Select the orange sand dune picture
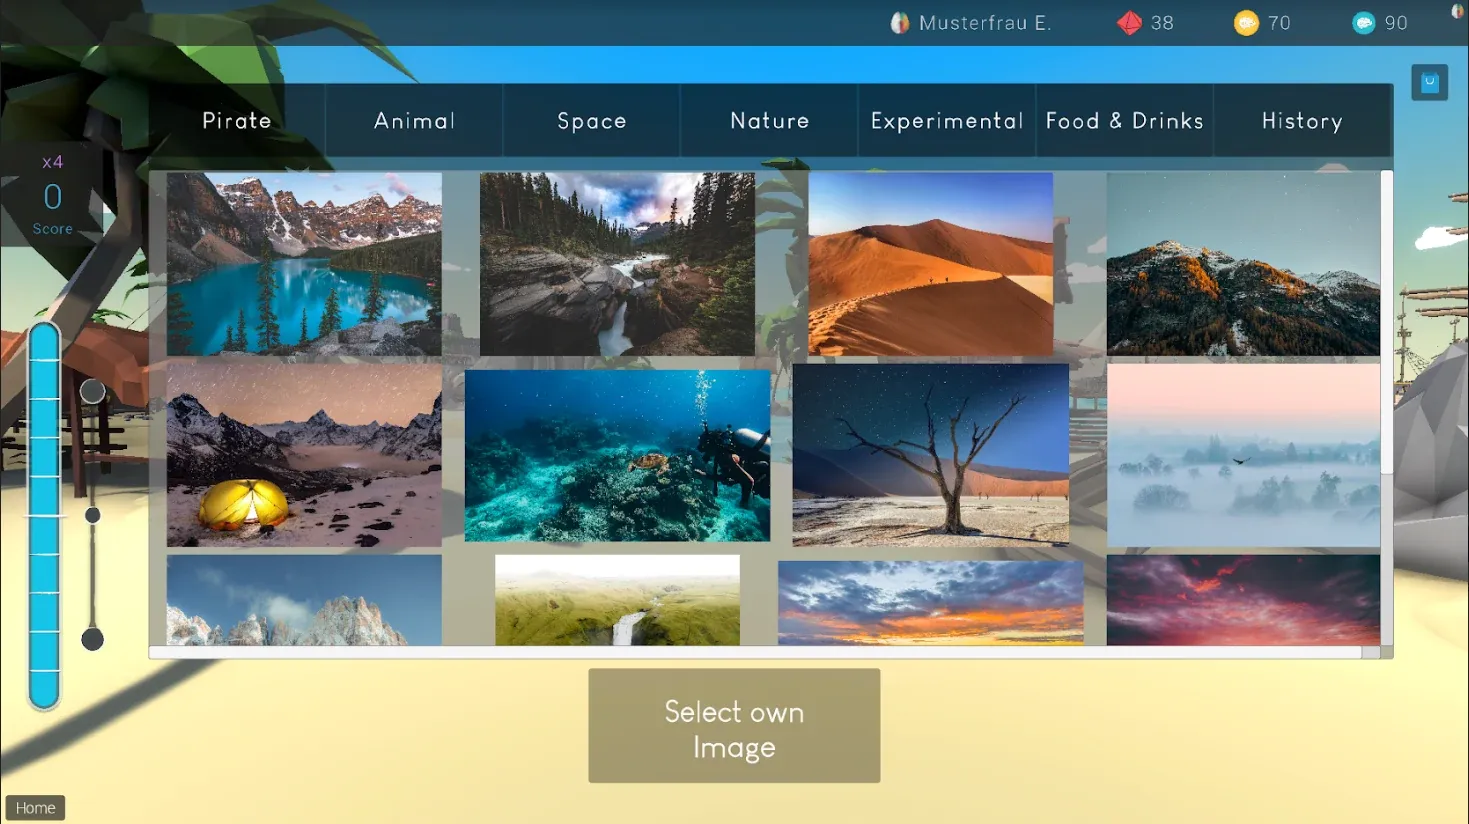The height and width of the screenshot is (824, 1469). point(930,264)
